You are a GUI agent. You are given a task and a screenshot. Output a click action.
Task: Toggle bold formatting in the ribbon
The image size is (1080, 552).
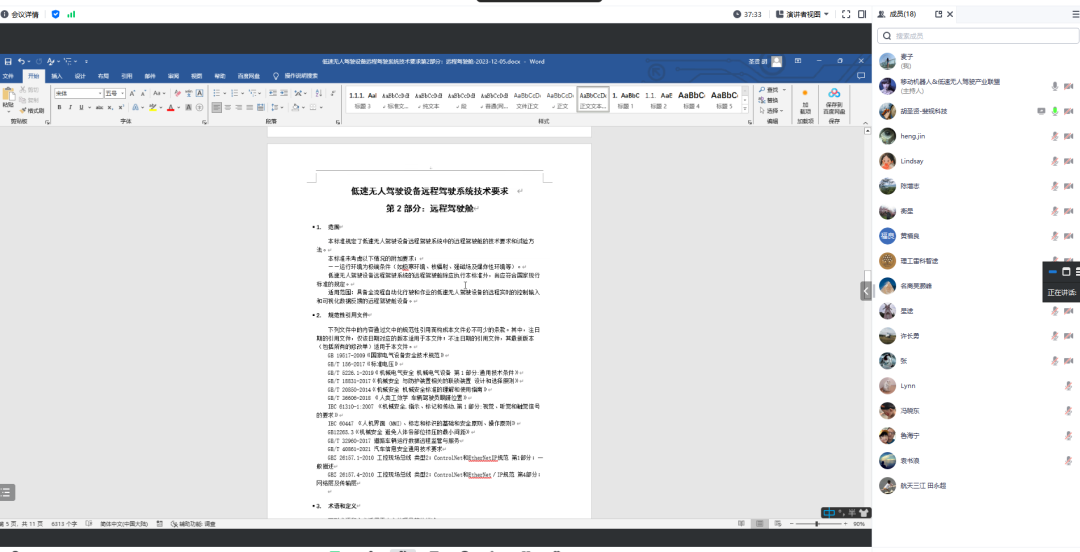pos(58,107)
